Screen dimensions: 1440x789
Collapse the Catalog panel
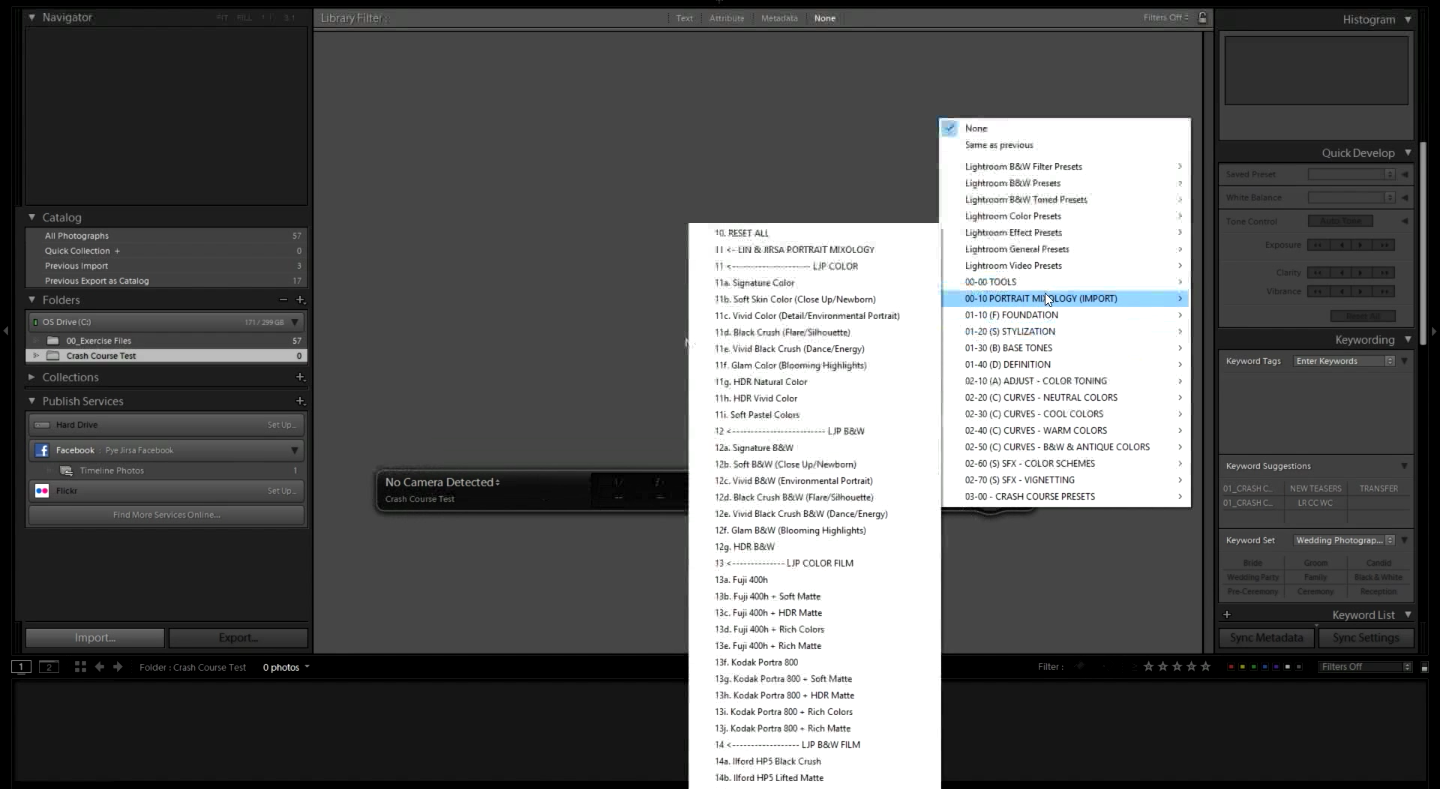click(x=32, y=217)
